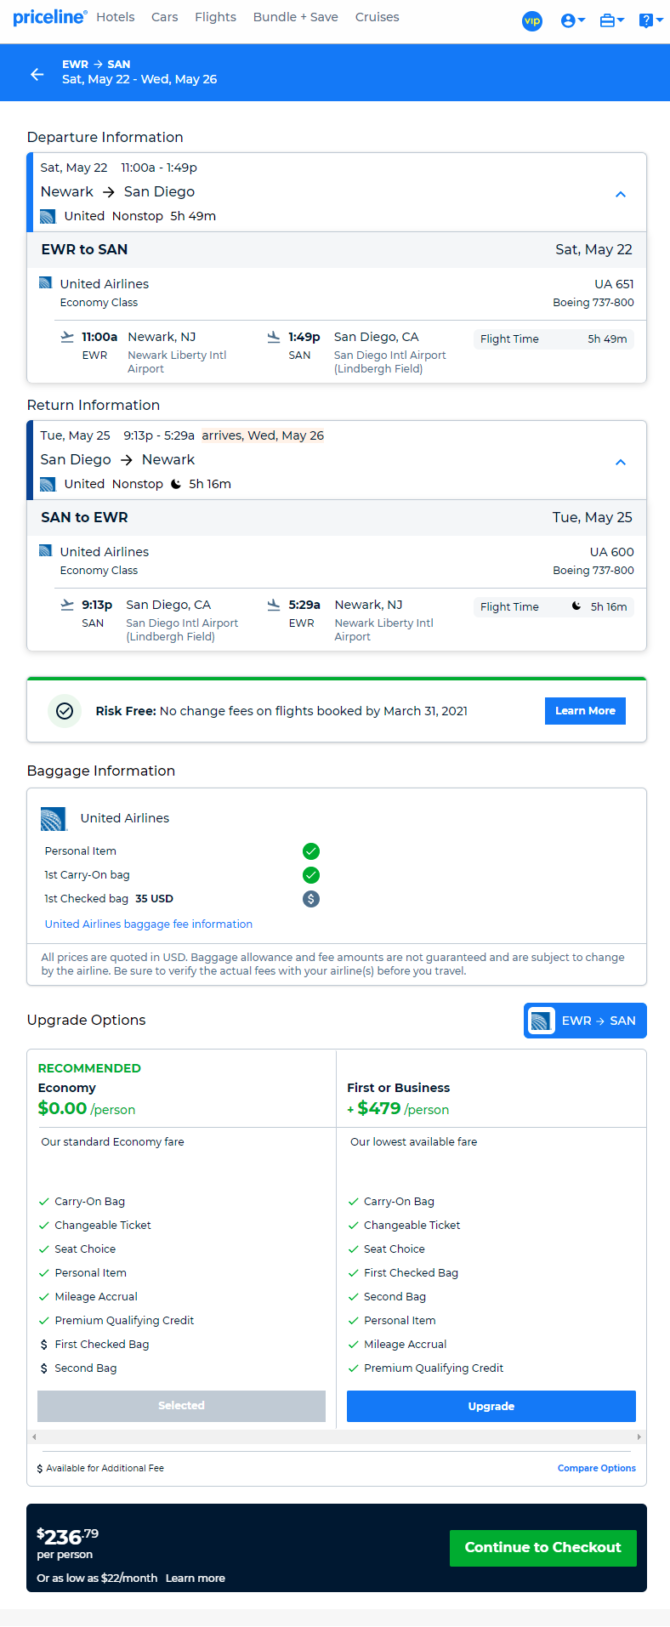Open the Hotels menu item
This screenshot has width=670, height=1627.
coord(115,17)
